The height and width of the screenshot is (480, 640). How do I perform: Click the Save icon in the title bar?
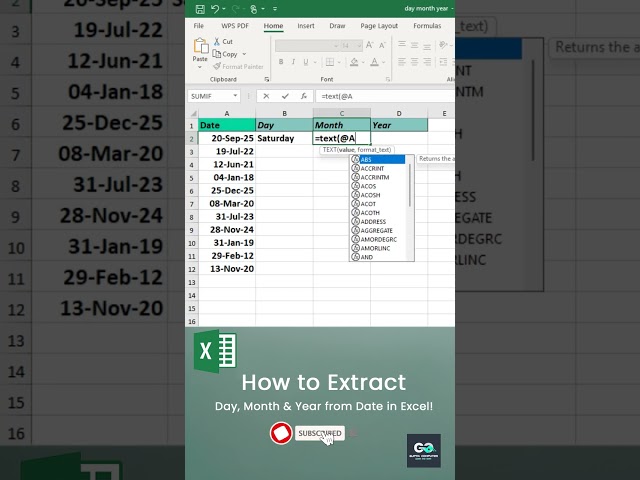pos(200,9)
